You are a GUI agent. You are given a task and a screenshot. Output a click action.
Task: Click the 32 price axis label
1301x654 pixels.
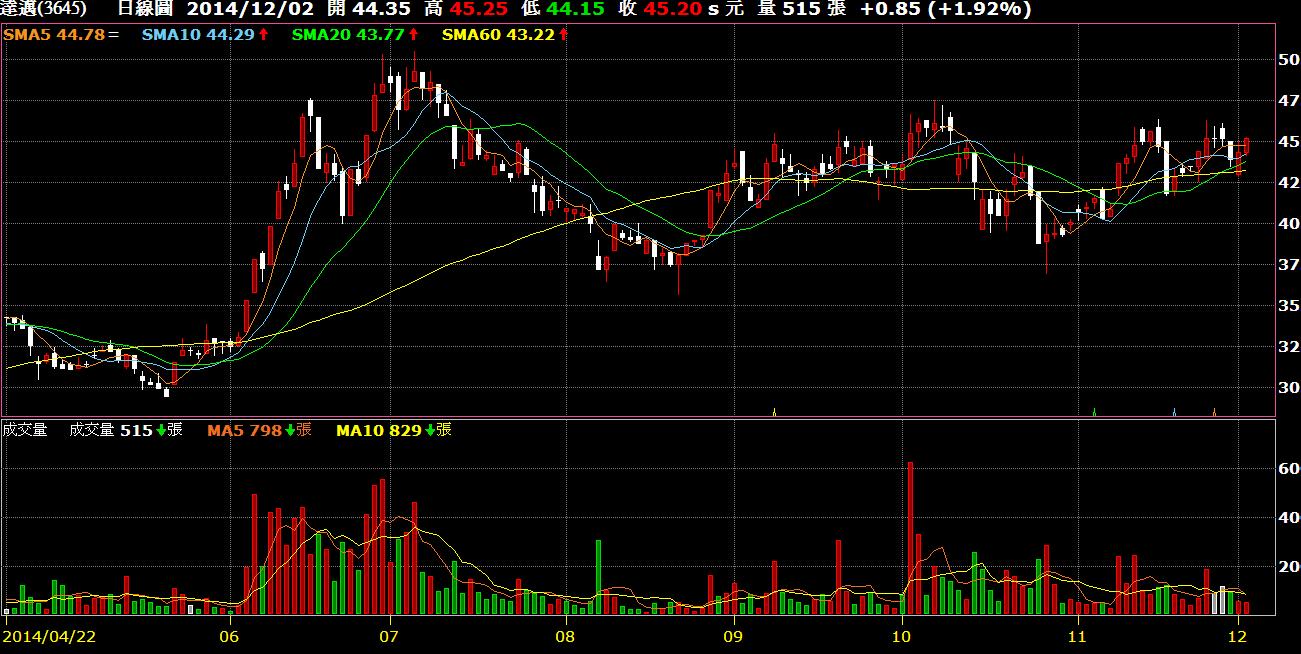(x=1287, y=346)
